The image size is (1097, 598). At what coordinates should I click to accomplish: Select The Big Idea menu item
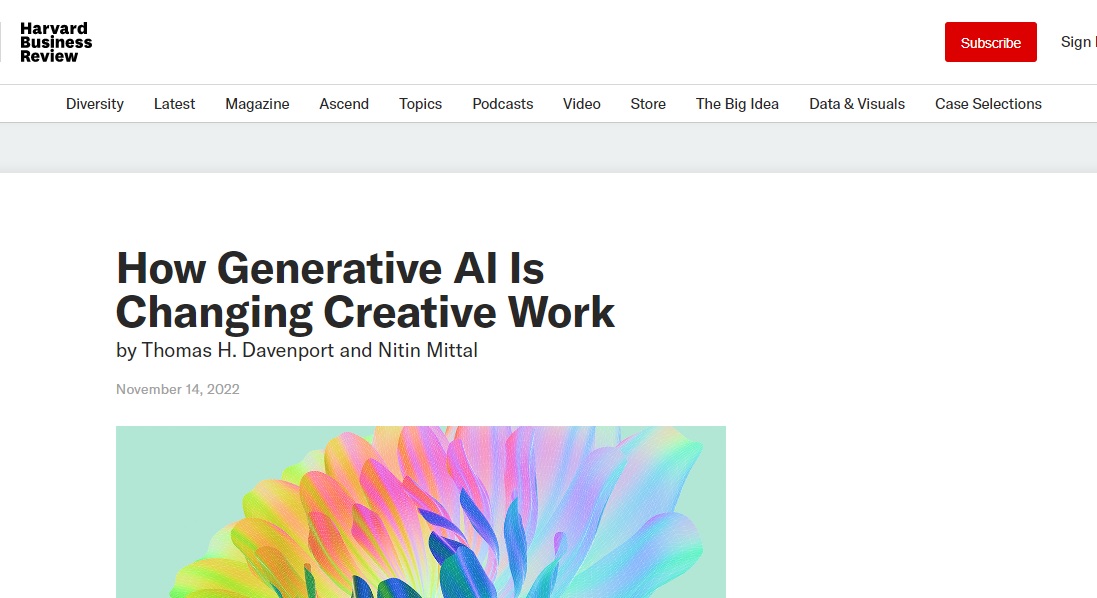737,104
